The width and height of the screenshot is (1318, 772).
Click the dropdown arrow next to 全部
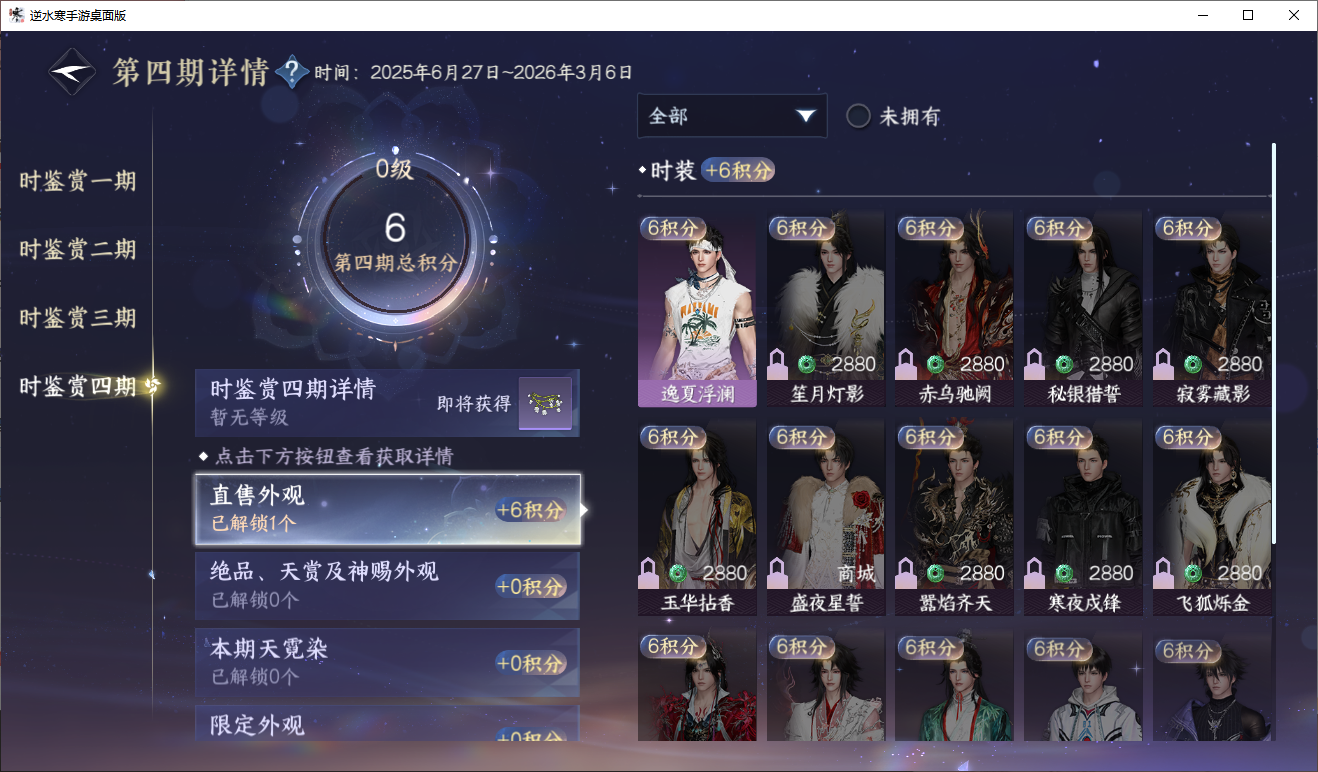[x=806, y=116]
